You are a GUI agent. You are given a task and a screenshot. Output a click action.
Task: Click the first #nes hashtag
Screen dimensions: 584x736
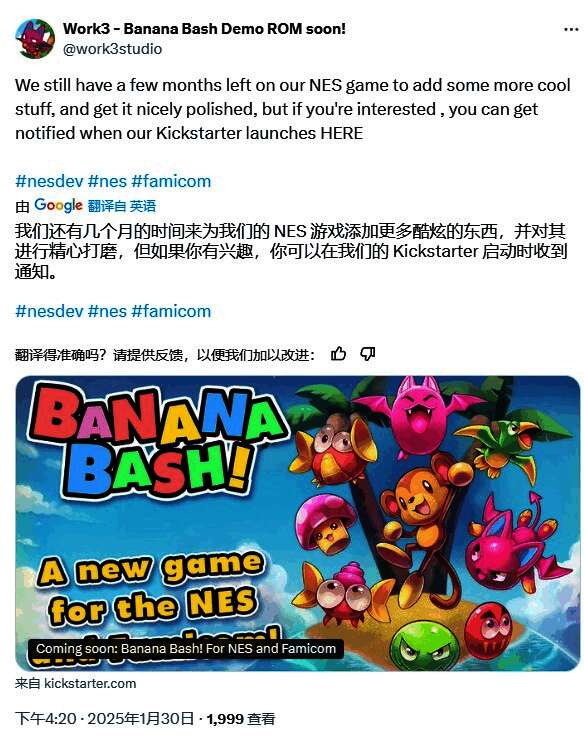pos(108,181)
